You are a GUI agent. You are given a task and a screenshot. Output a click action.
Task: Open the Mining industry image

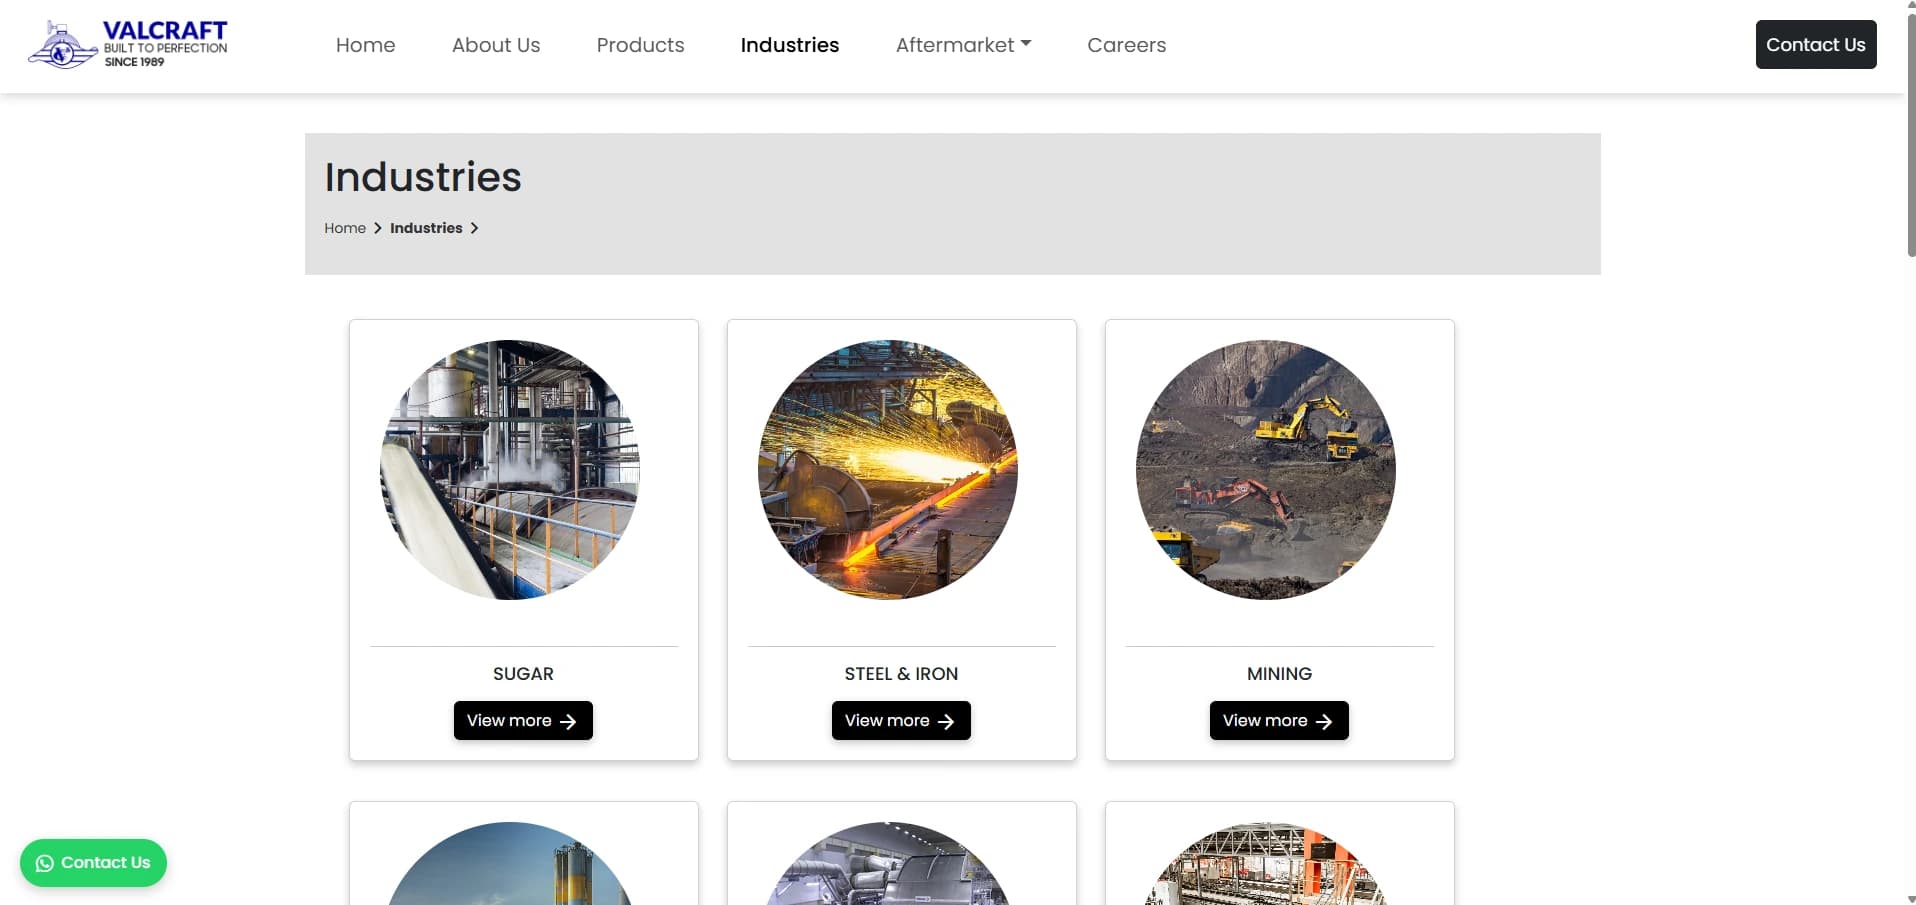(1266, 470)
